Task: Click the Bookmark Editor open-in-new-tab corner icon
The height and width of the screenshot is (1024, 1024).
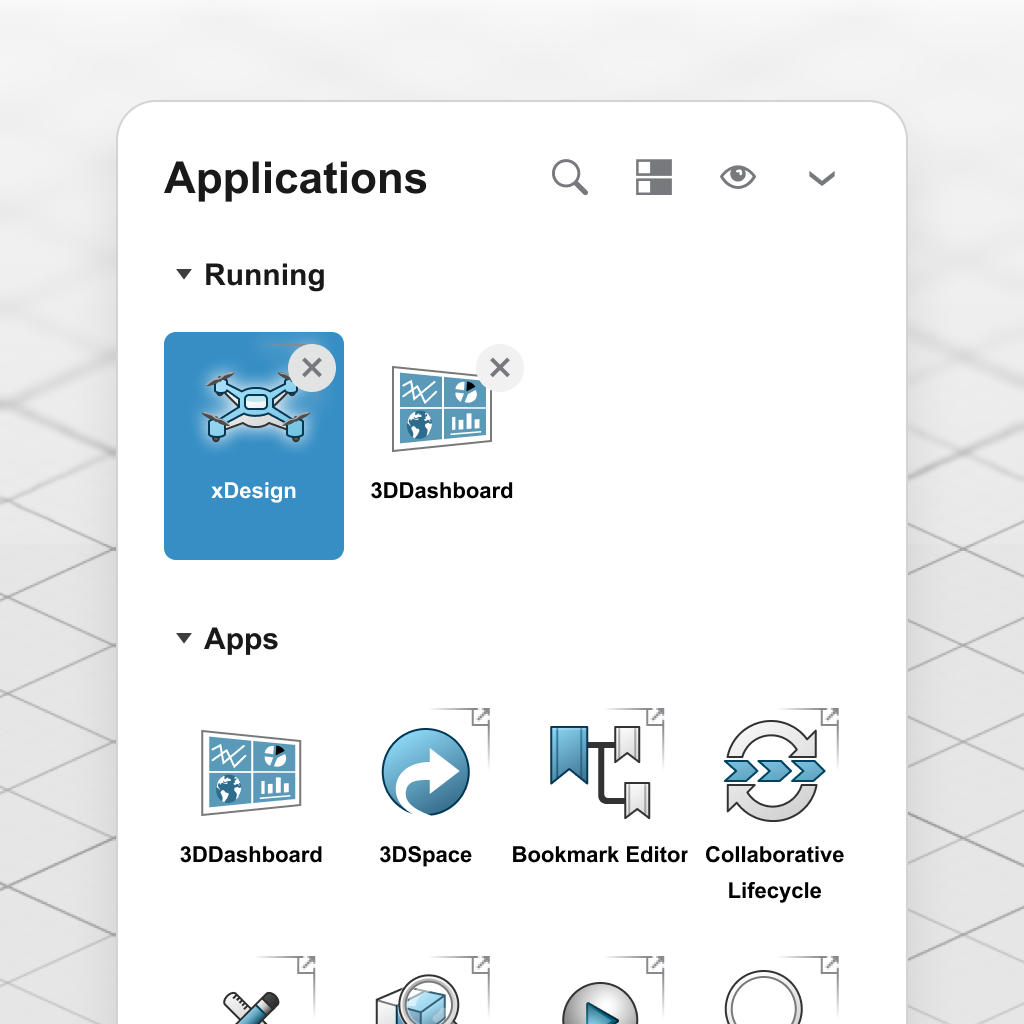Action: pyautogui.click(x=656, y=716)
